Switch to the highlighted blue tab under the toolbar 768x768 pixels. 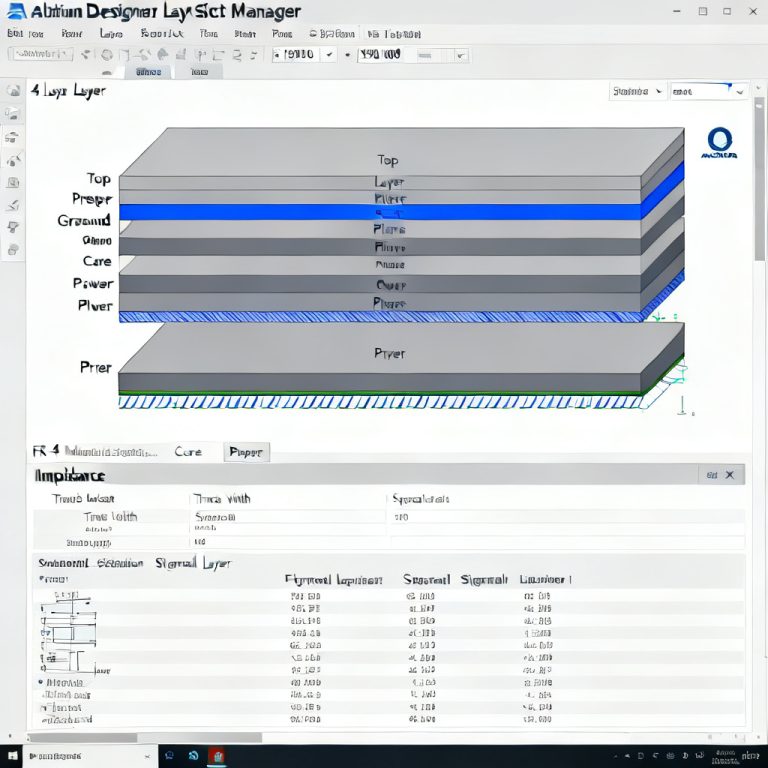coord(148,72)
